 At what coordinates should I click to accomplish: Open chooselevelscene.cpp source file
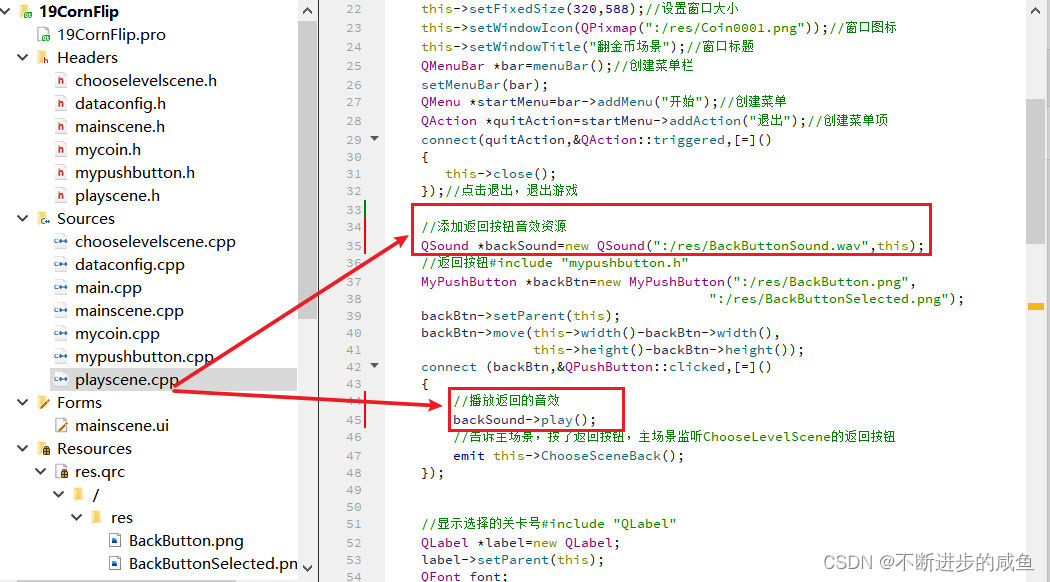(155, 241)
